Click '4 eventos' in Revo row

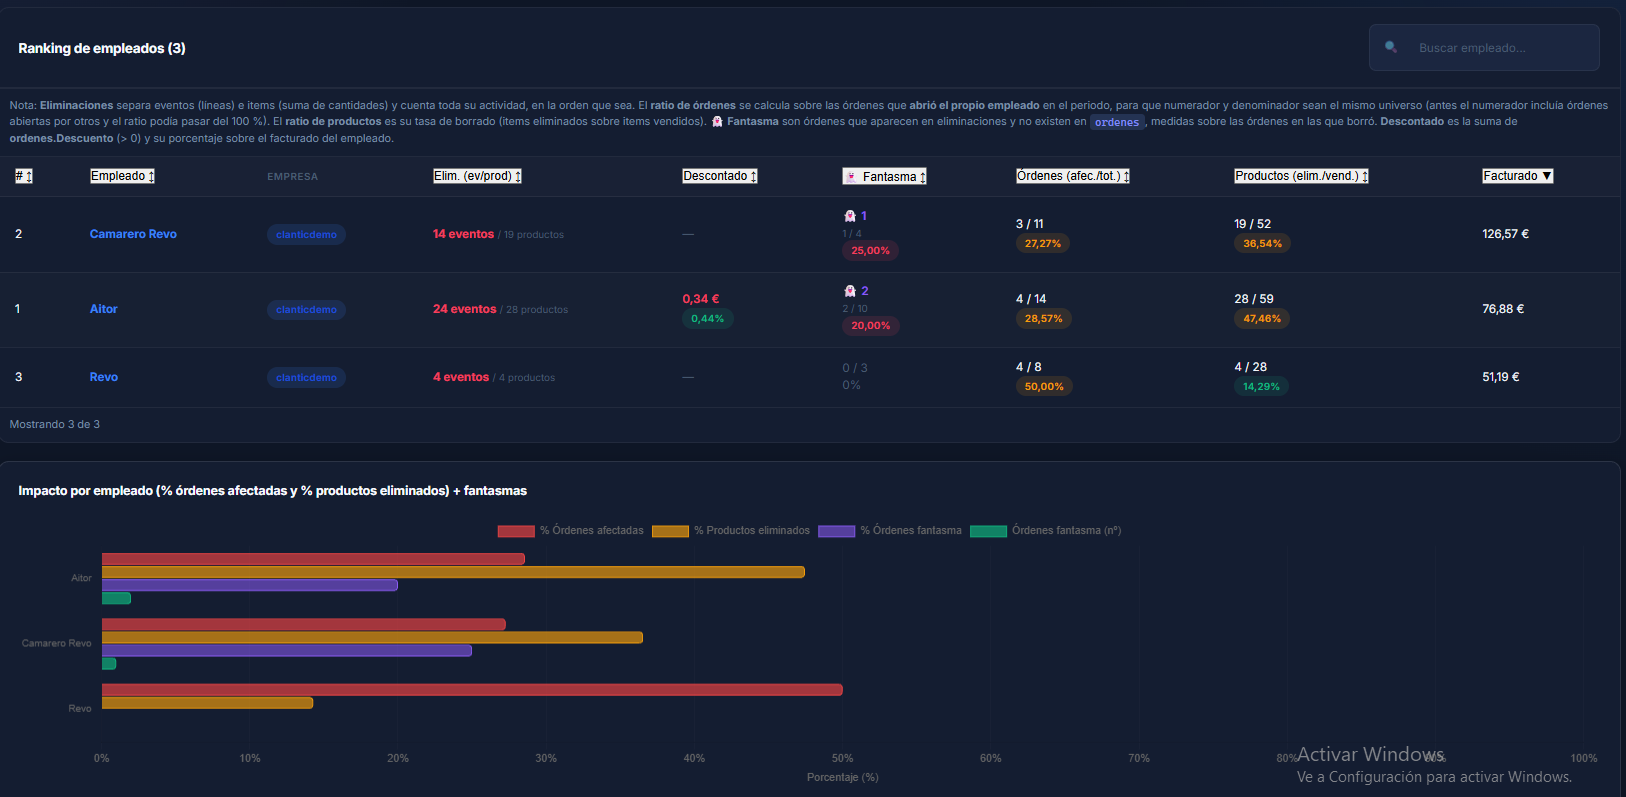(460, 377)
